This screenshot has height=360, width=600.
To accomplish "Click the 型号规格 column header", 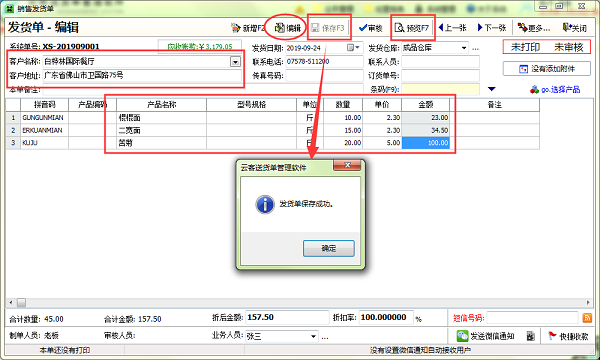I will click(x=251, y=104).
